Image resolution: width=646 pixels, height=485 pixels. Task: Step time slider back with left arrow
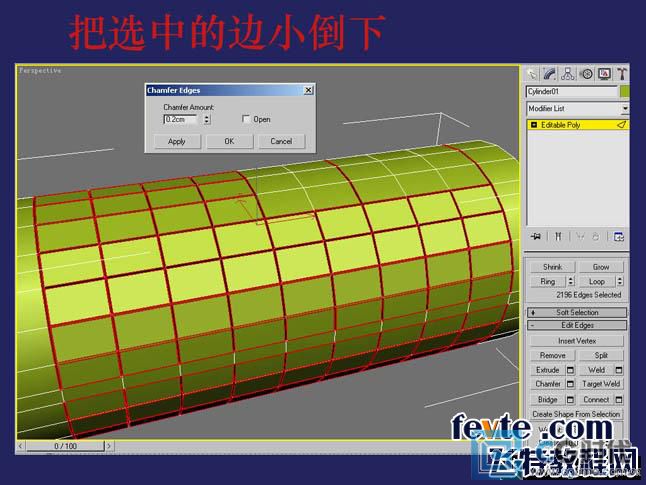point(21,446)
